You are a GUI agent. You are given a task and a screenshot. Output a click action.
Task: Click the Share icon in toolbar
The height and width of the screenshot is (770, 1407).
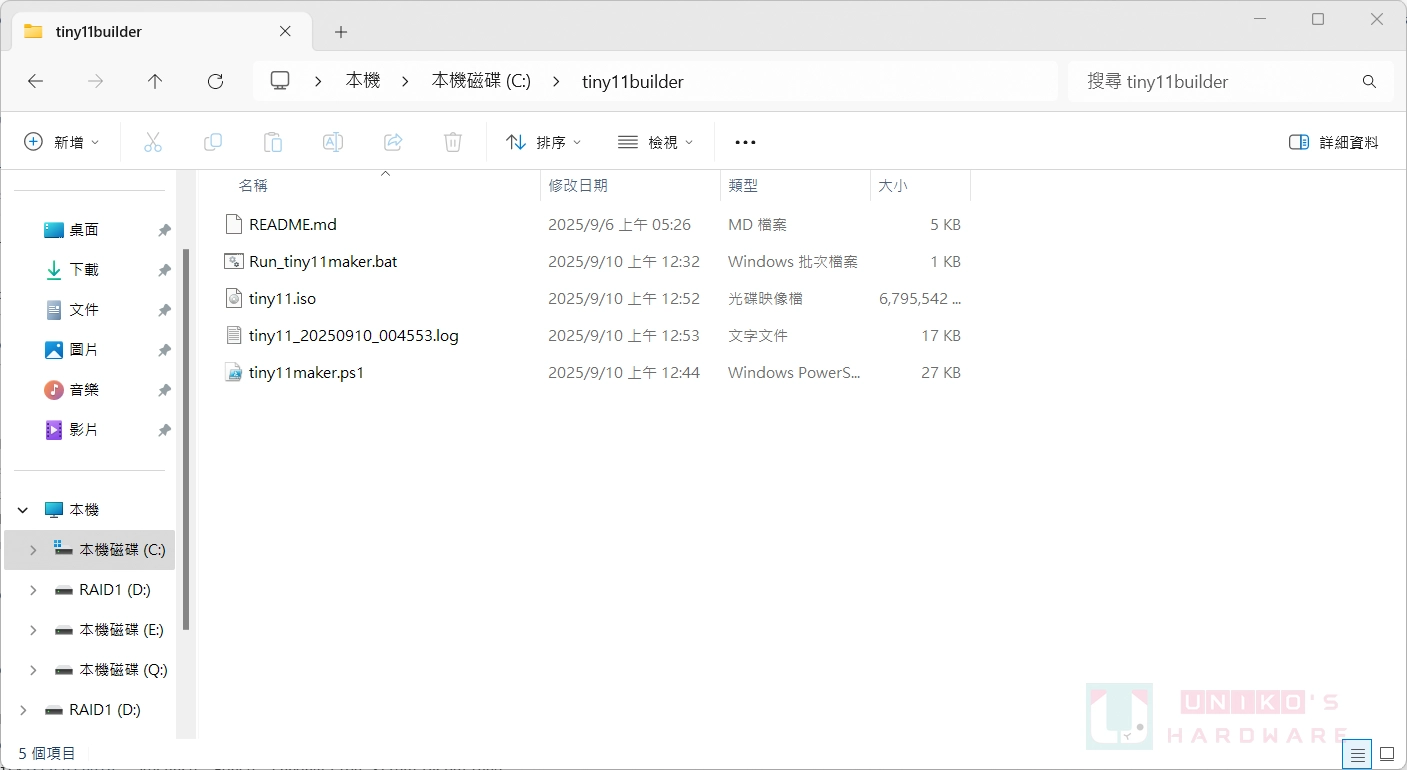(393, 142)
